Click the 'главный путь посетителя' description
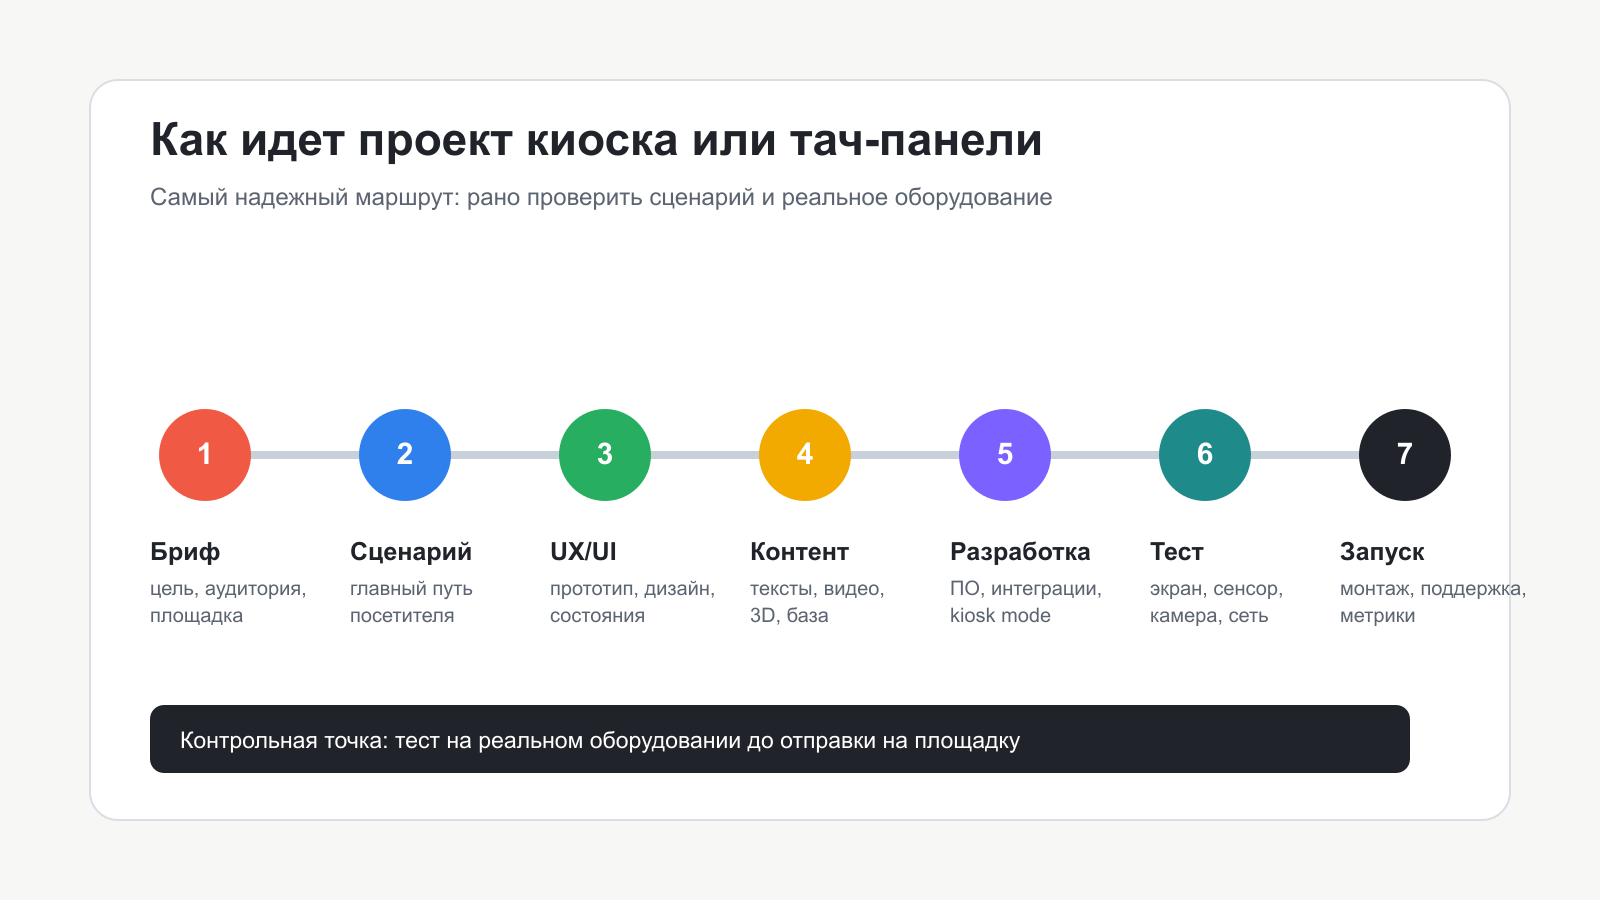The image size is (1600, 900). pyautogui.click(x=411, y=602)
